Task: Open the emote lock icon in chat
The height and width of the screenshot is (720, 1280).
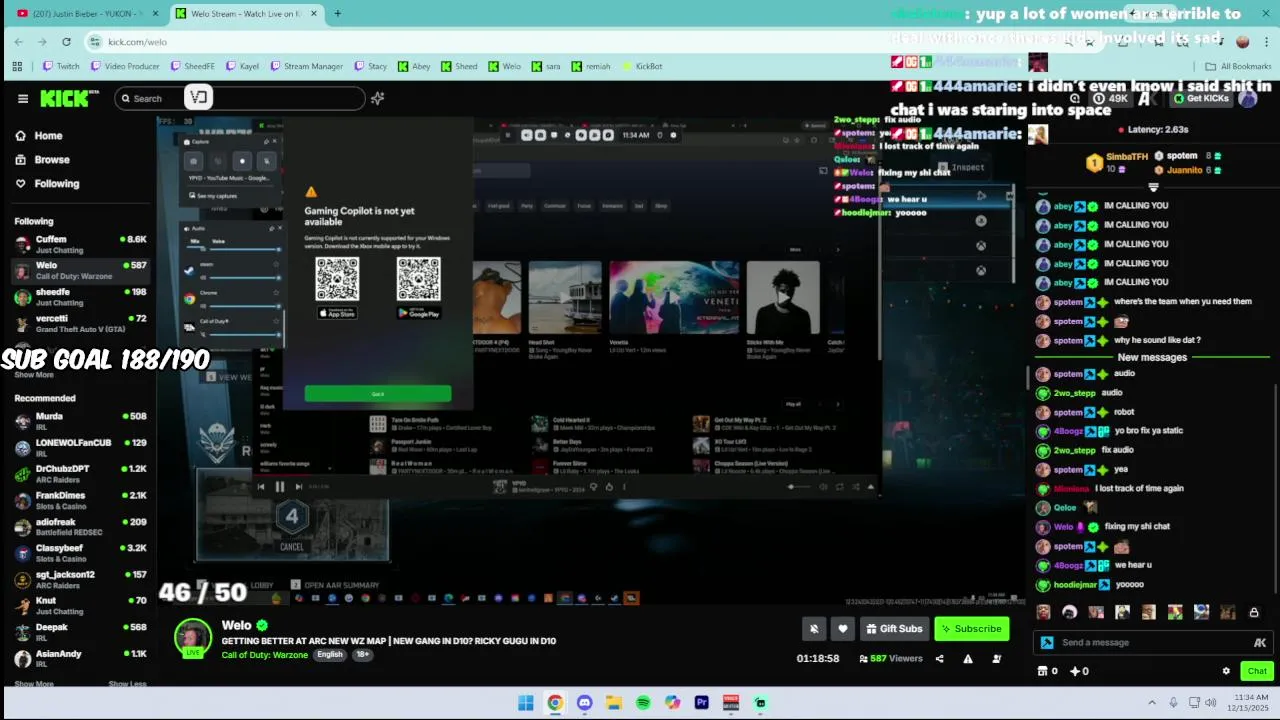Action: pos(1253,613)
